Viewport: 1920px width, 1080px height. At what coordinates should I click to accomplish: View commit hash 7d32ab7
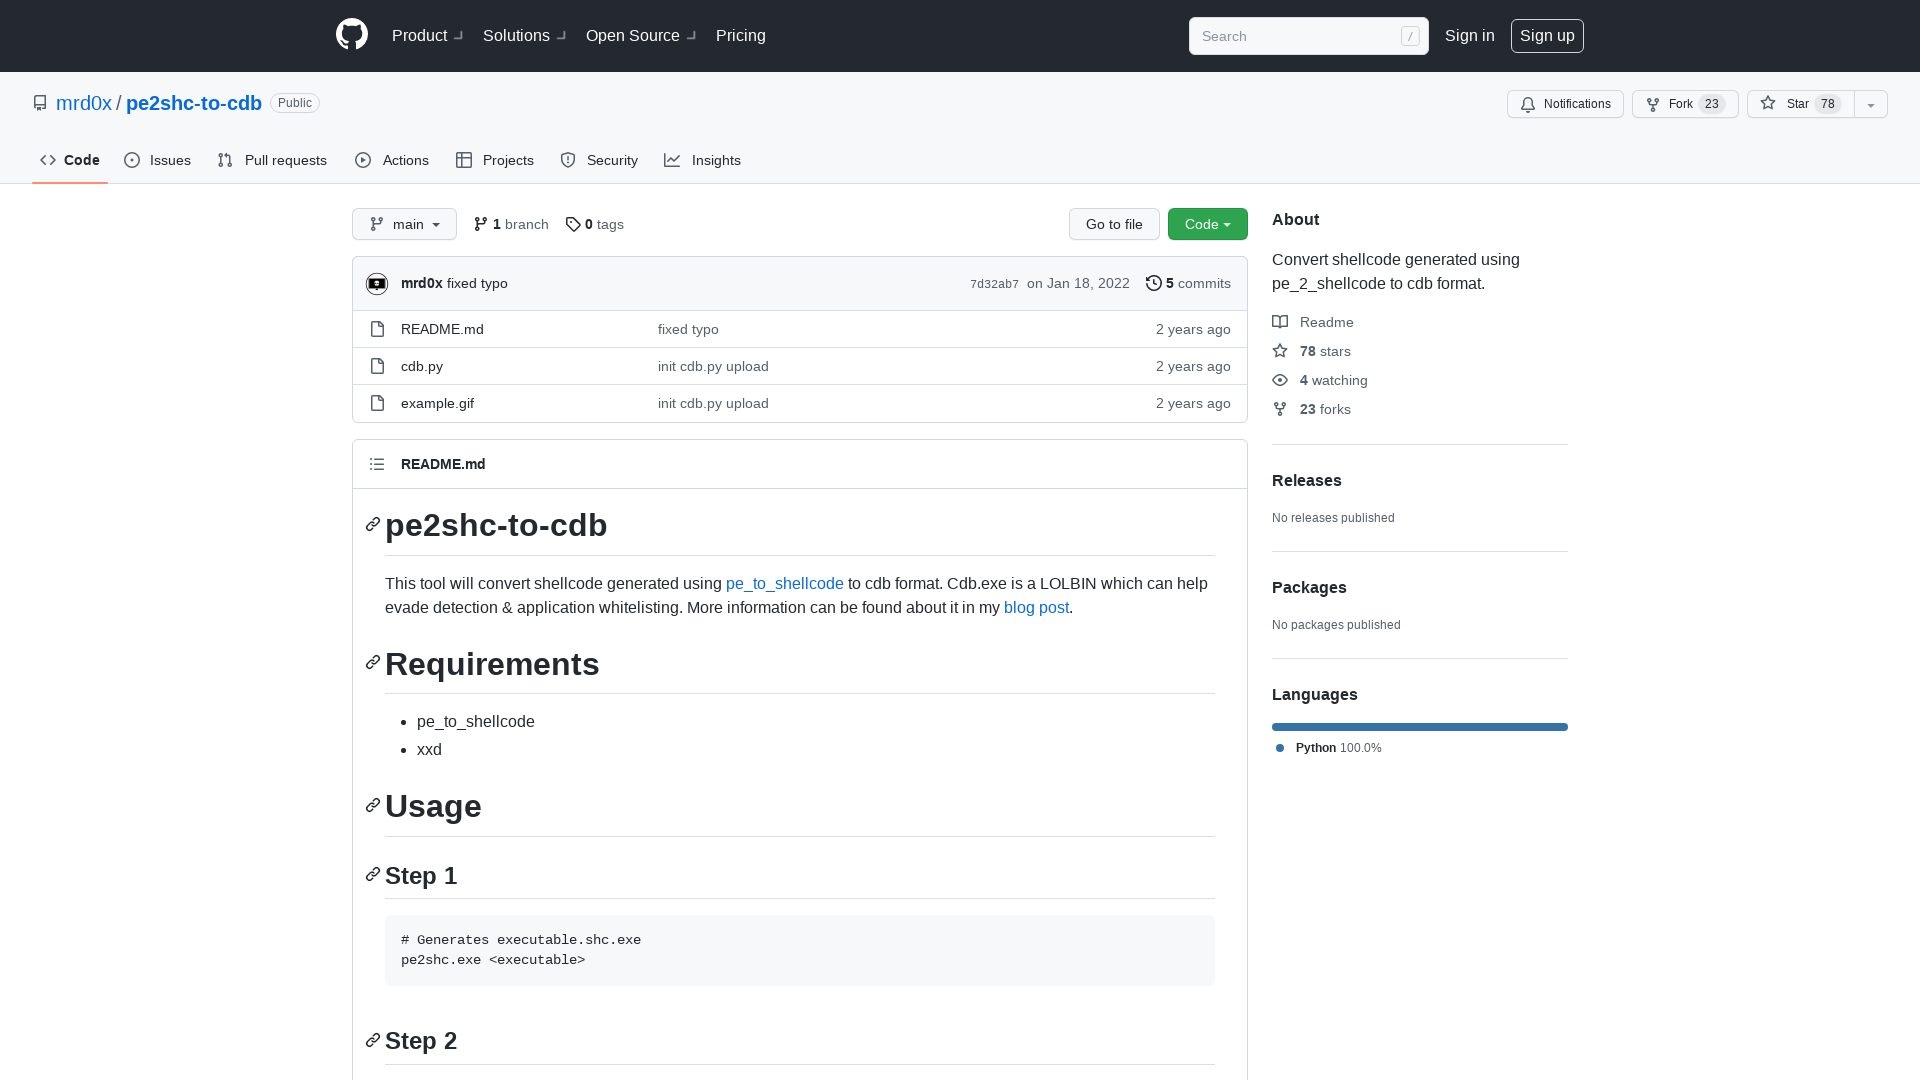point(994,284)
